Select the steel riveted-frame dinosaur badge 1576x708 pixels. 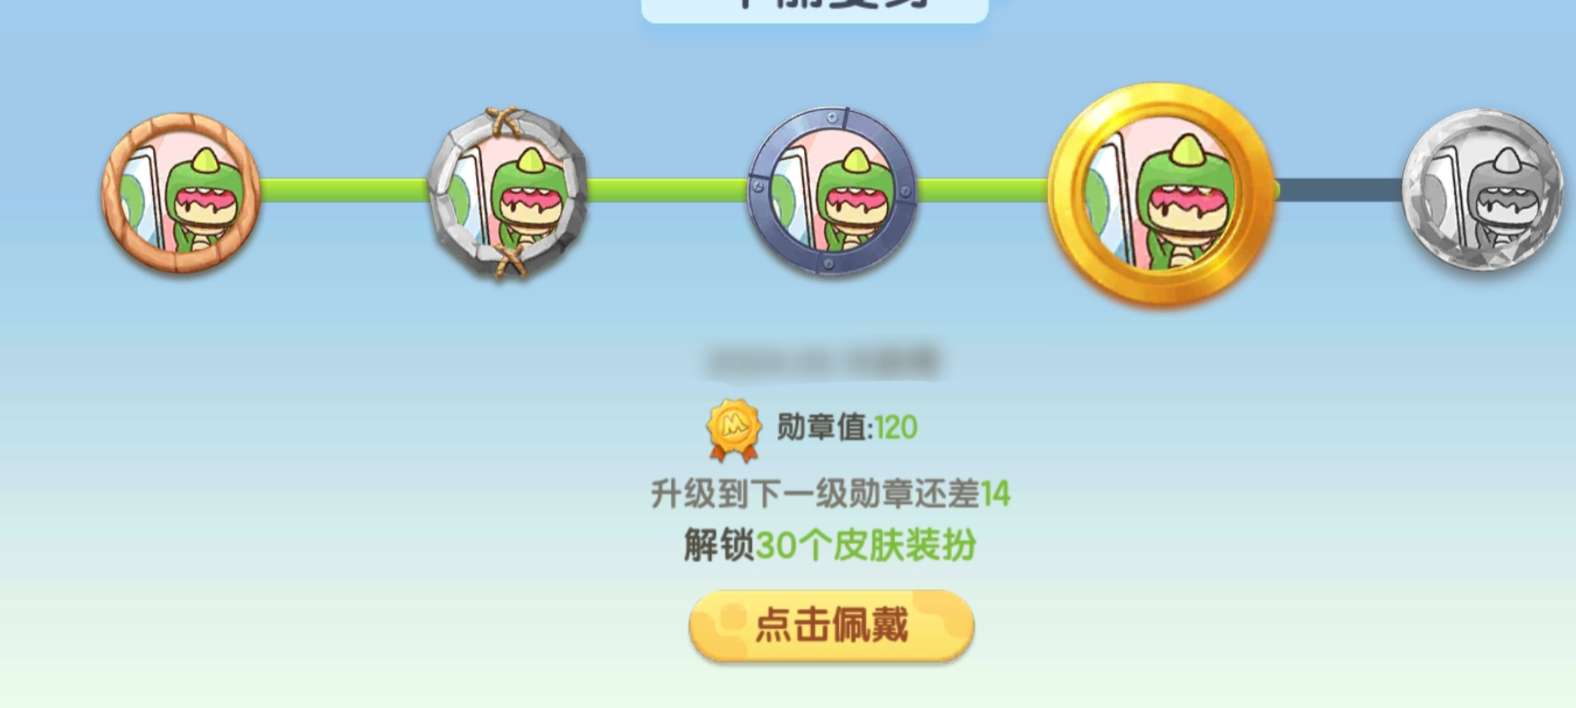tap(832, 192)
